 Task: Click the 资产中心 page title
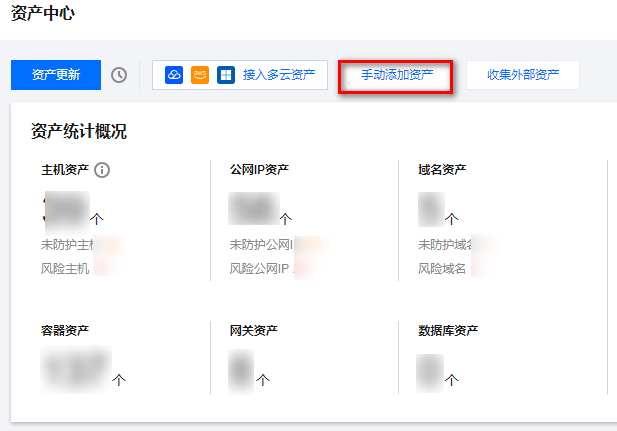coord(42,13)
